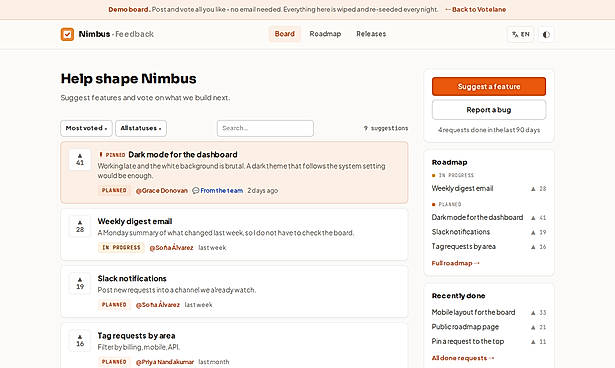
Task: Click the Nimbus orange checkmark logo
Action: pos(67,34)
